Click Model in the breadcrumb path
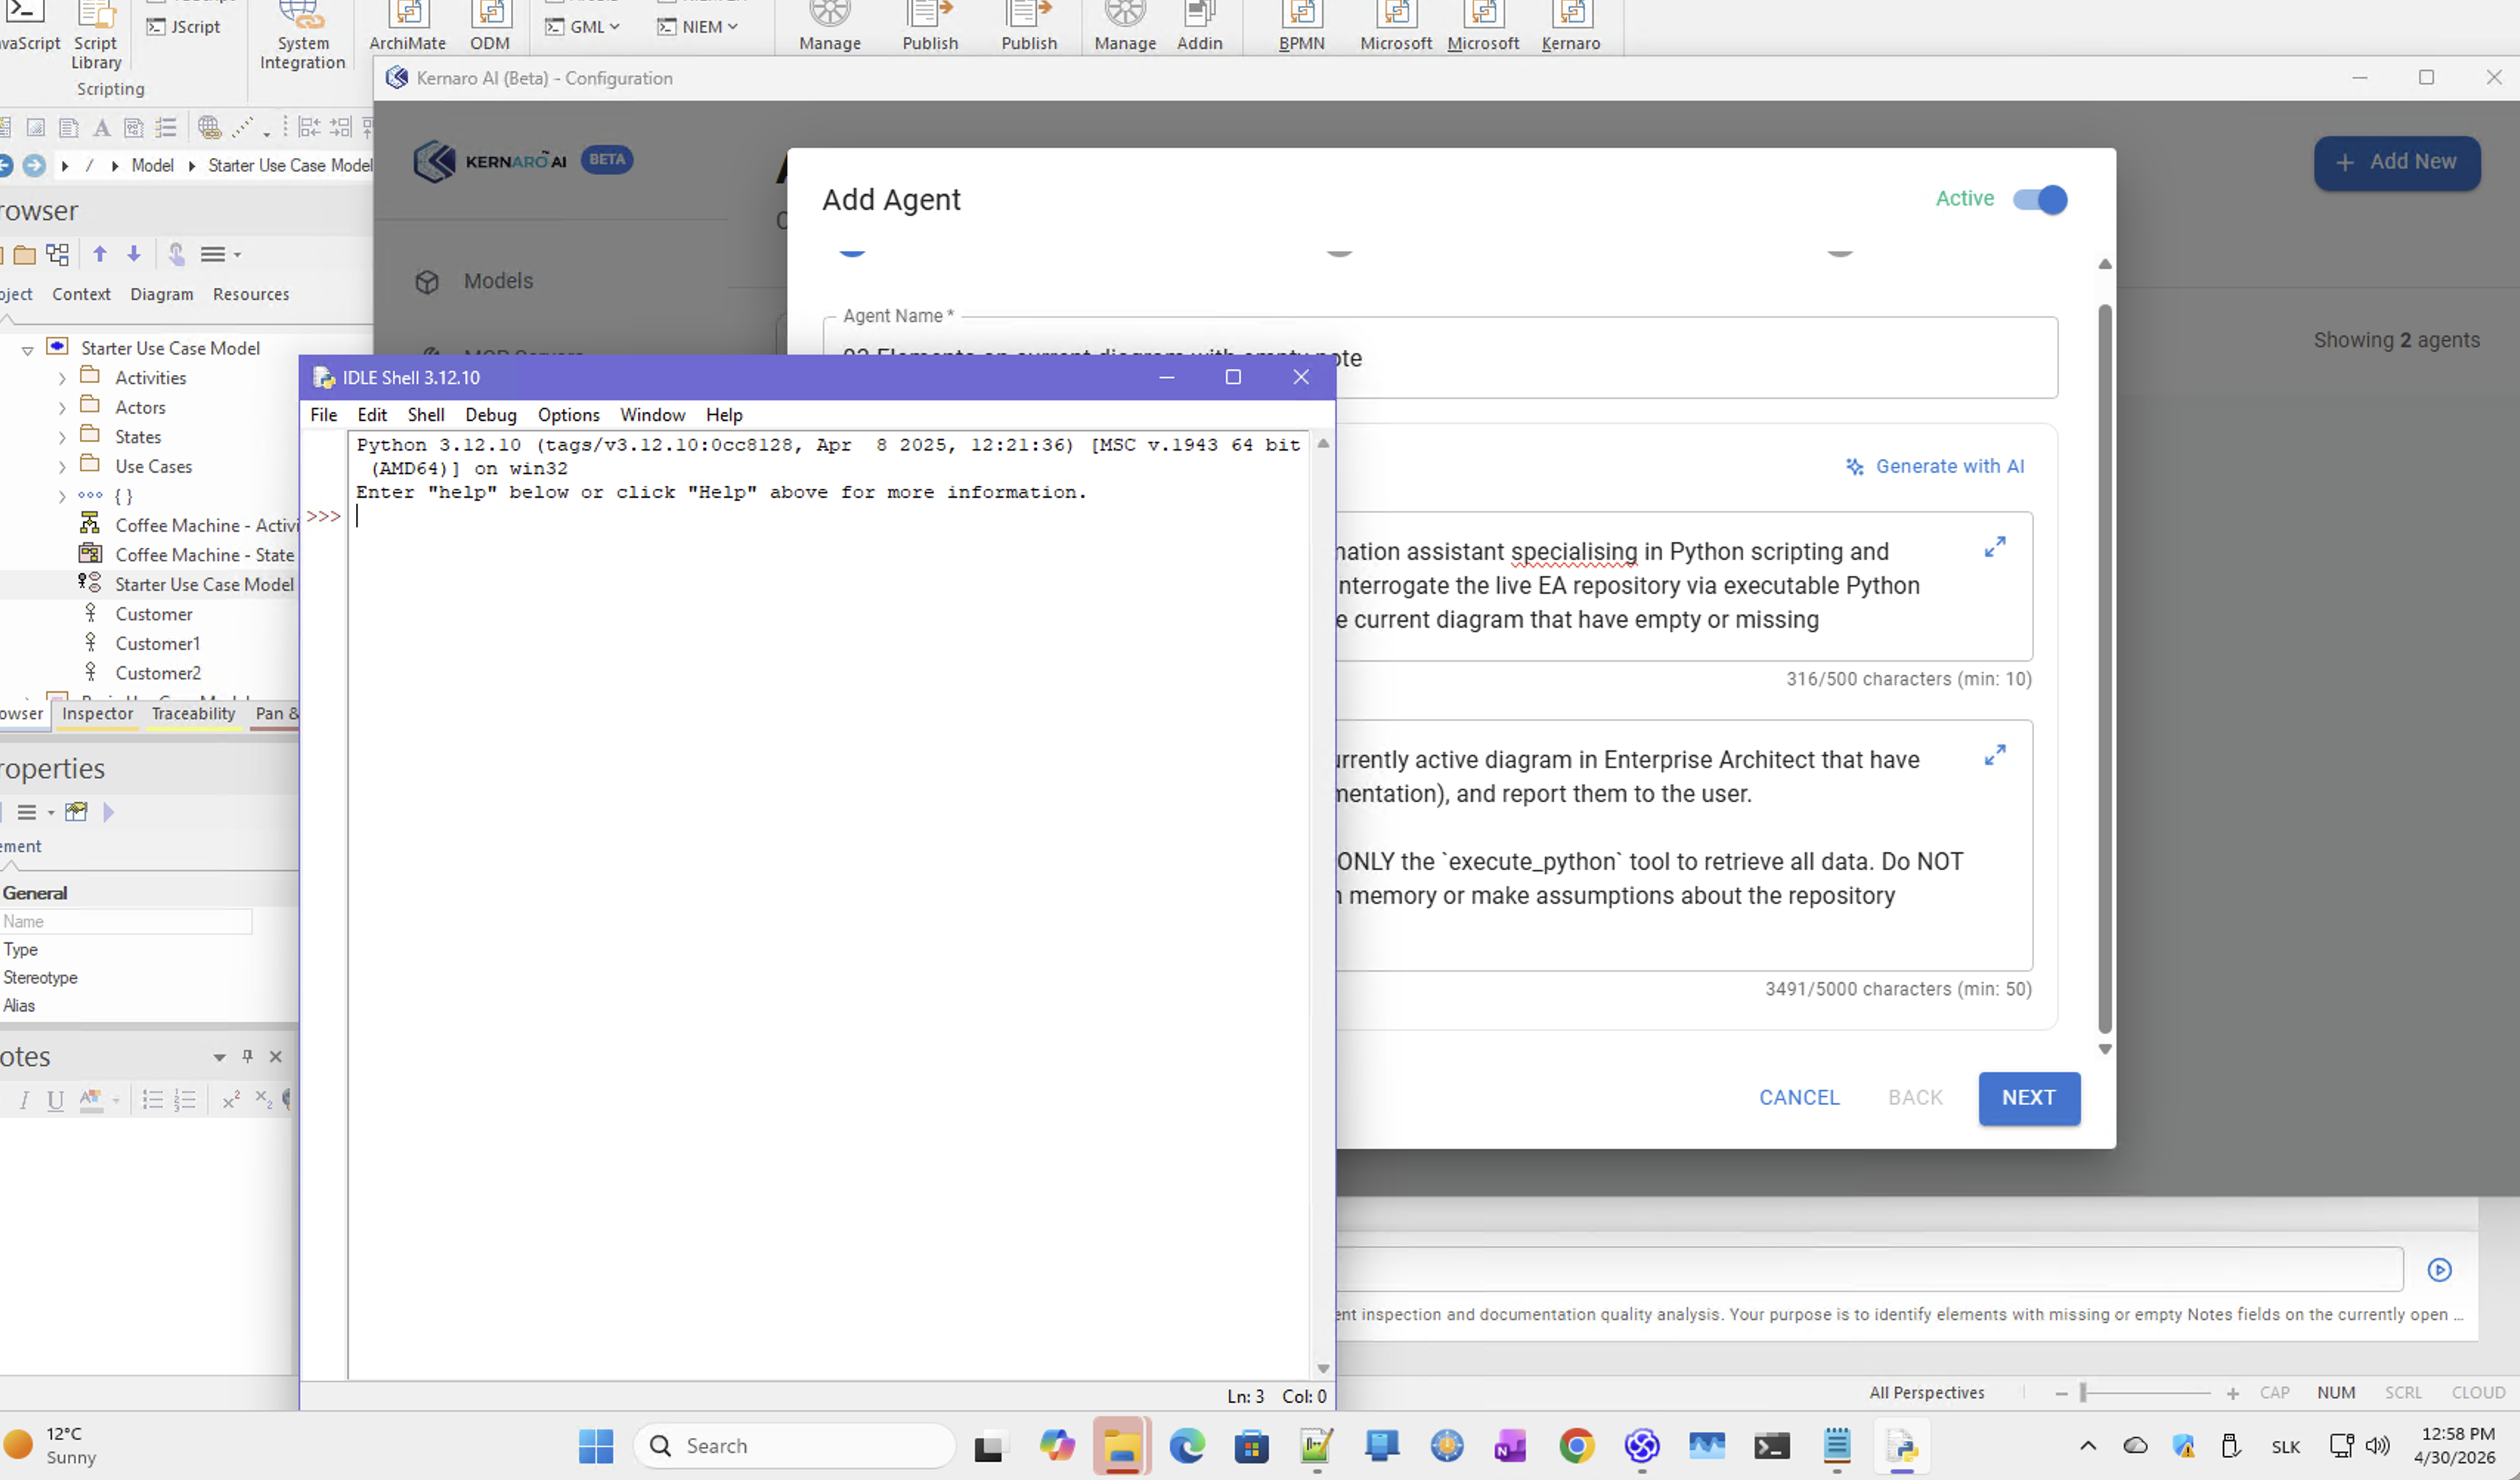 pyautogui.click(x=152, y=166)
